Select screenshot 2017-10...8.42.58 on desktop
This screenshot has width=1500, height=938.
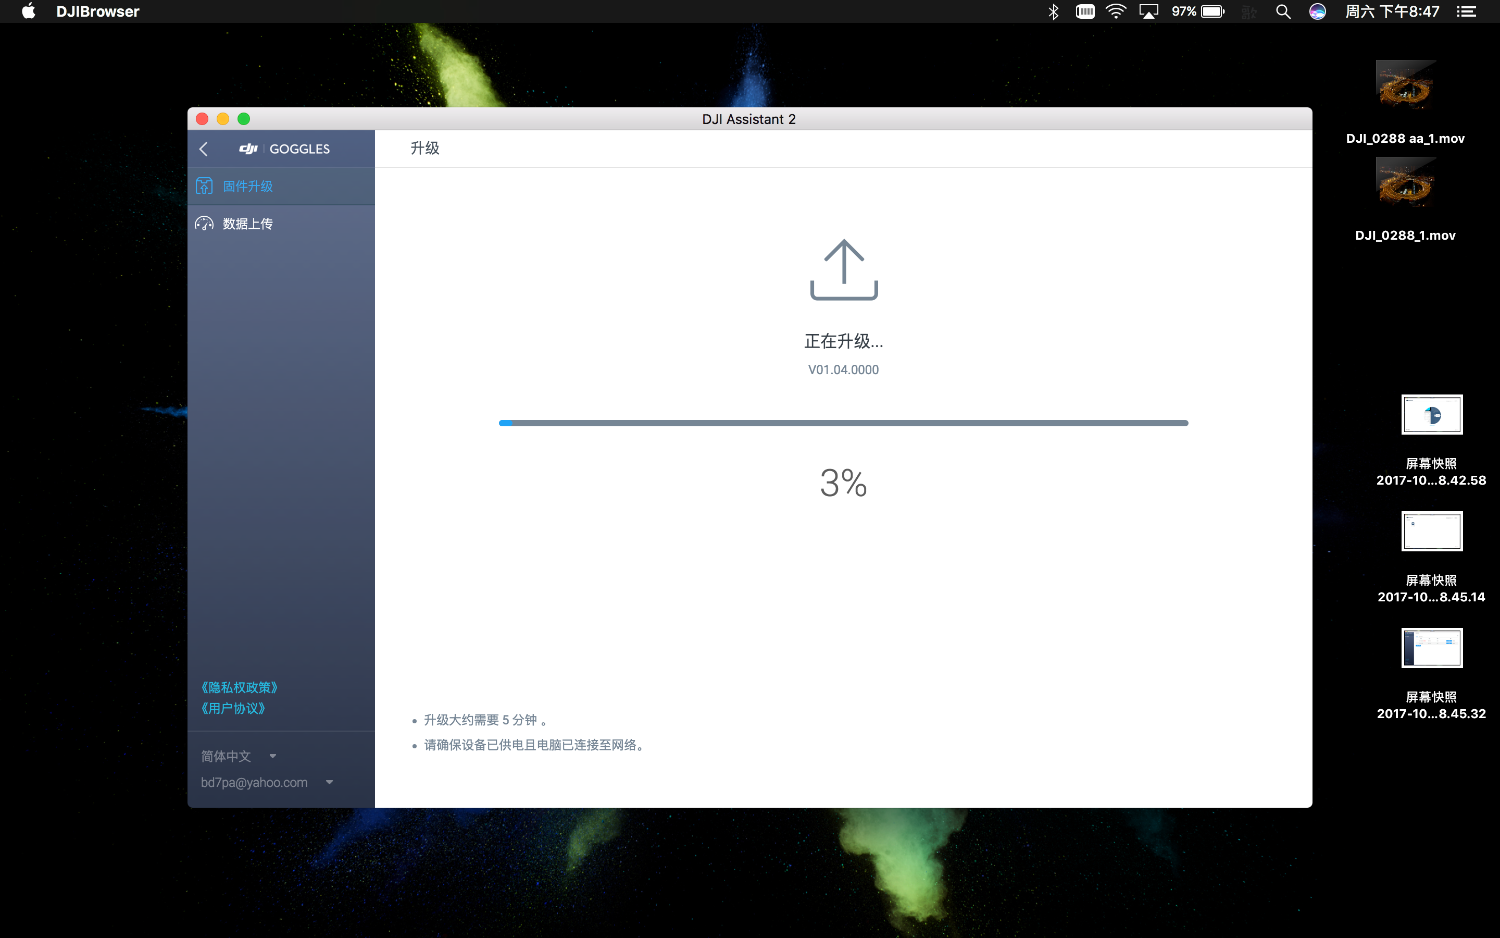pyautogui.click(x=1431, y=441)
